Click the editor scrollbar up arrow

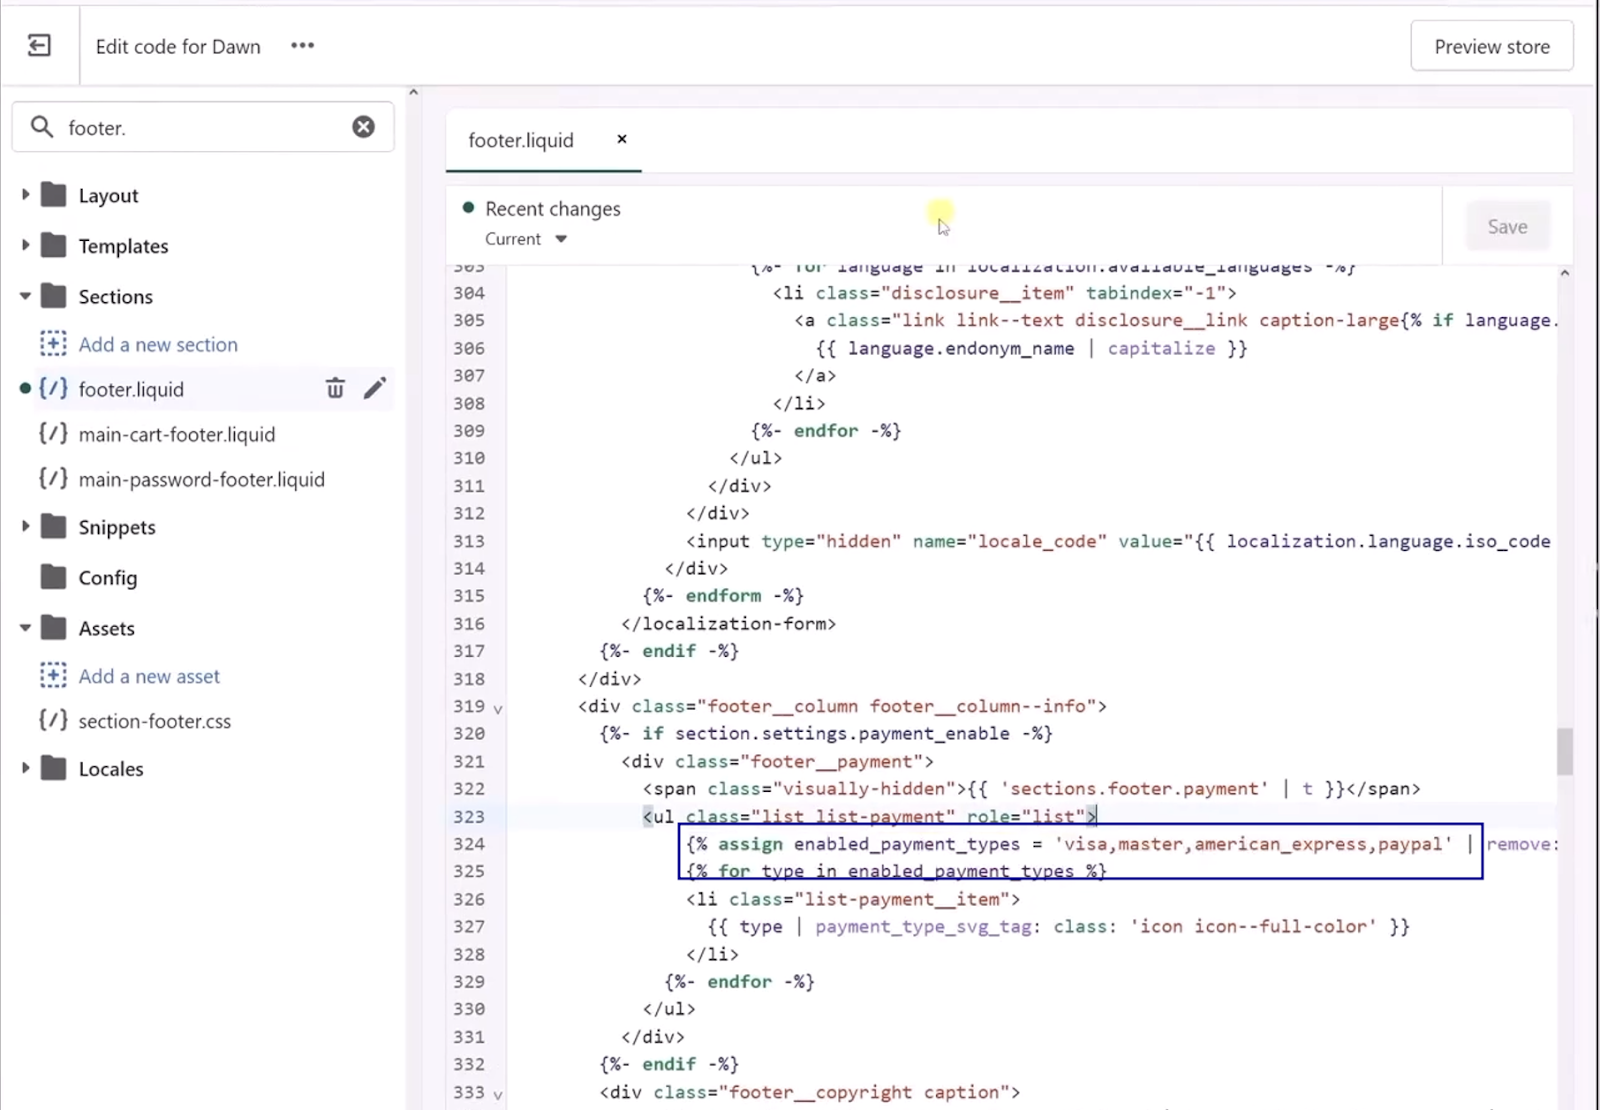click(x=1564, y=273)
